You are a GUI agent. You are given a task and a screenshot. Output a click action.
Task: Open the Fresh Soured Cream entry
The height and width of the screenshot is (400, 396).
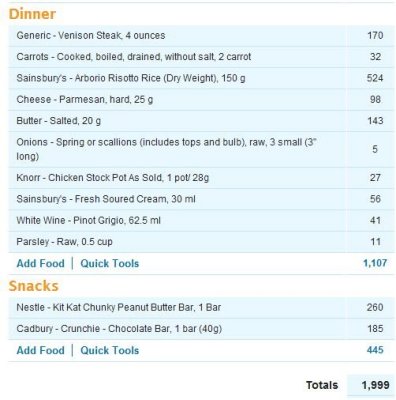coord(106,199)
